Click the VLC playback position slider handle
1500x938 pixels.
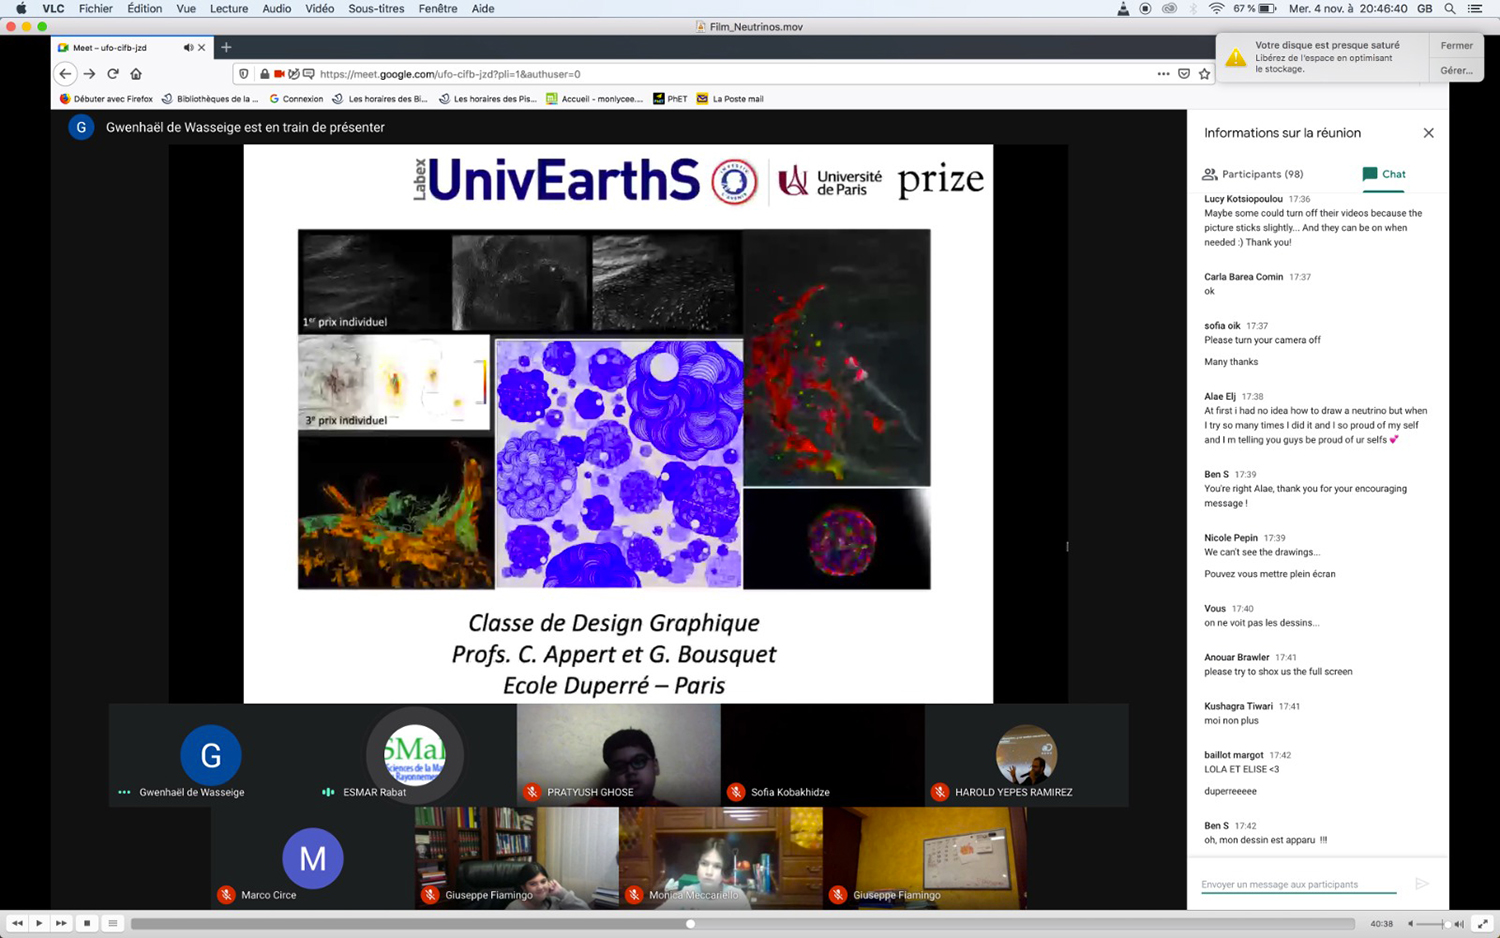[x=690, y=924]
